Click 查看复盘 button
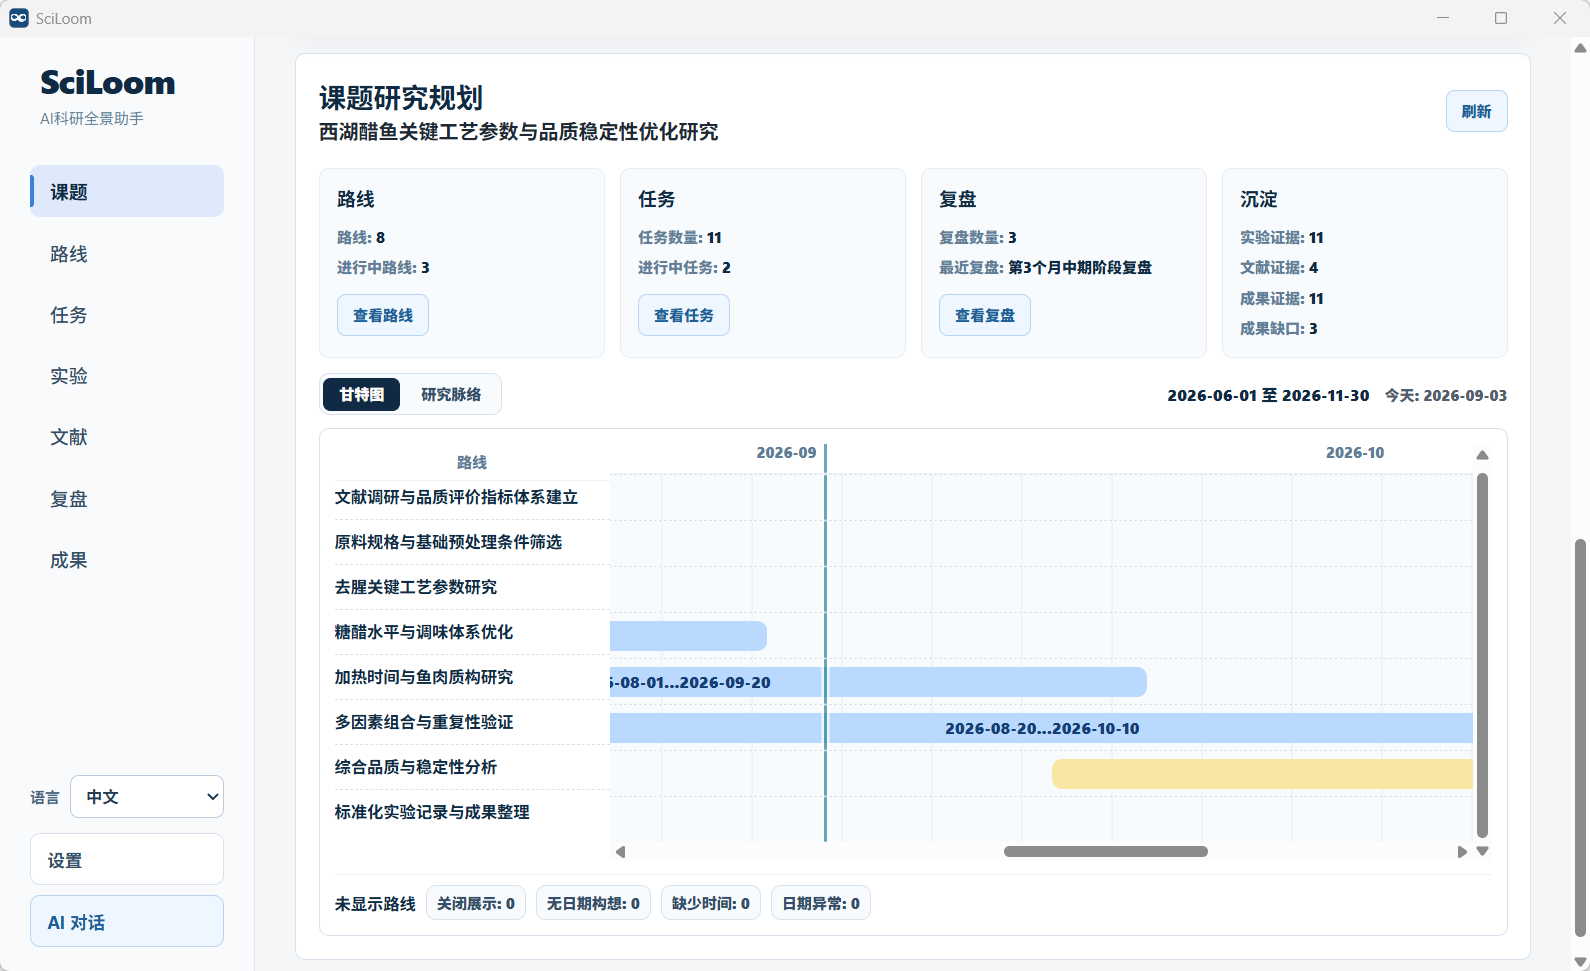 (x=985, y=315)
